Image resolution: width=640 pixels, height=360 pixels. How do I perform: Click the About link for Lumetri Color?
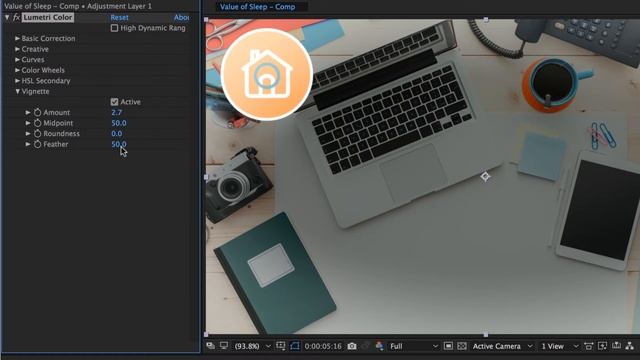point(181,18)
